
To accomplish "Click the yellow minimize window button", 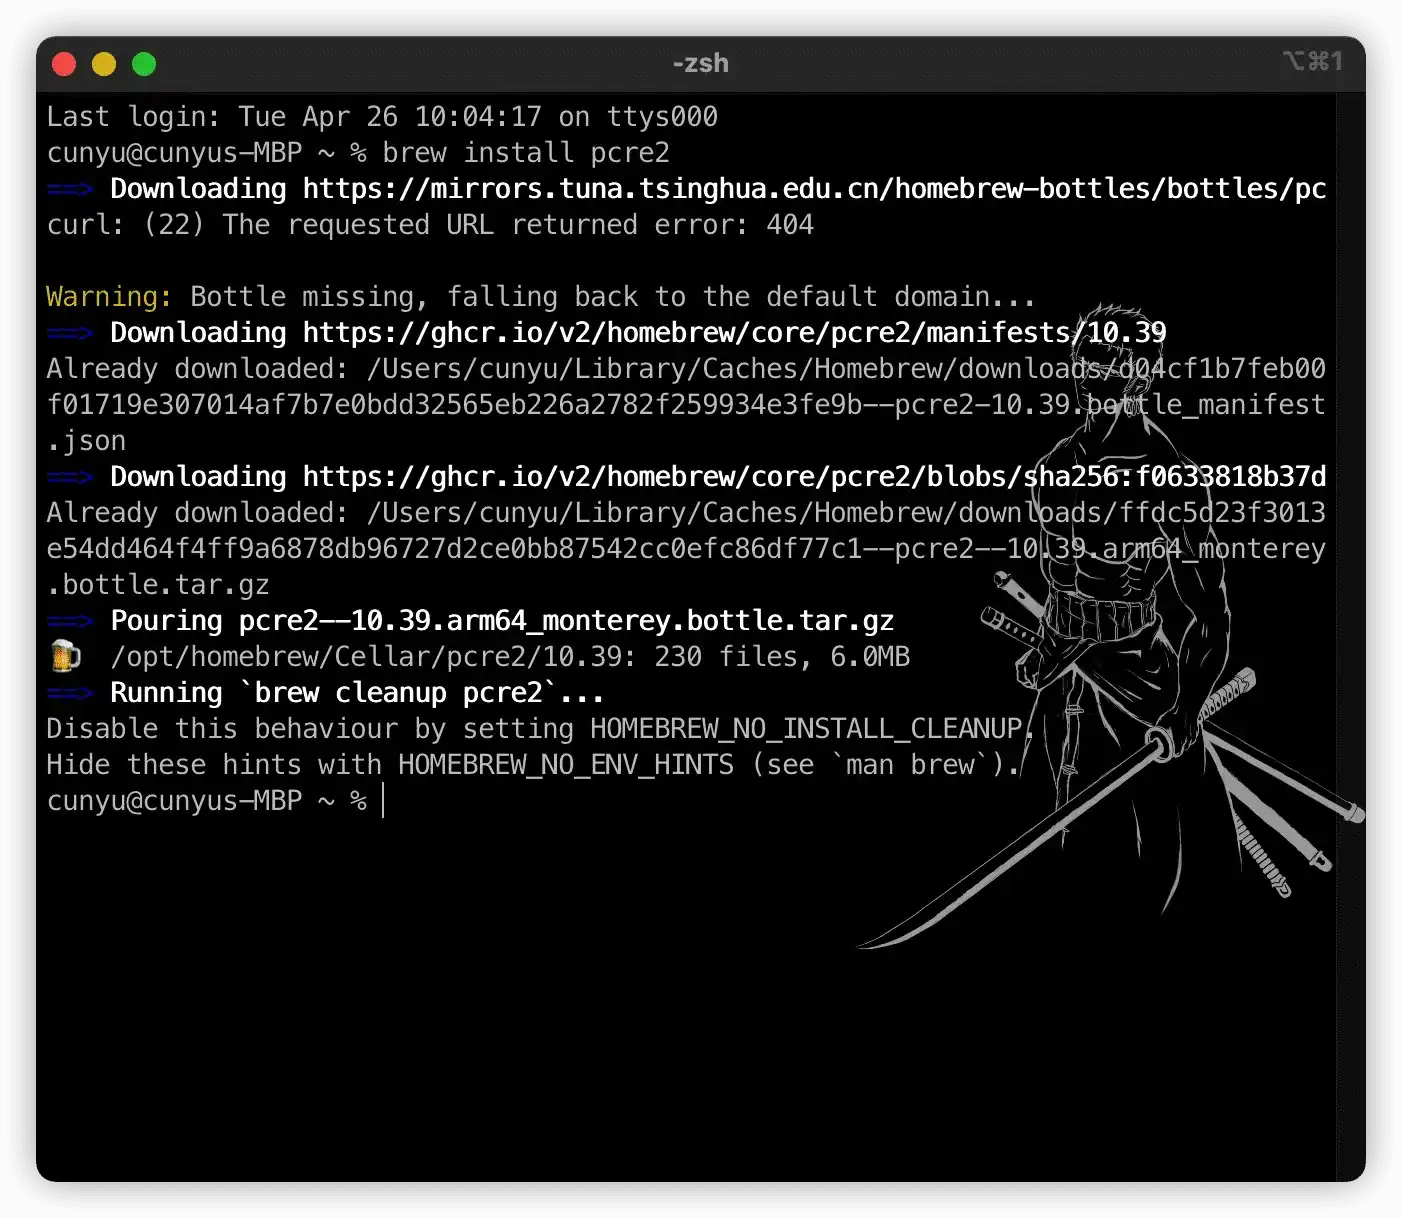I will click(x=104, y=64).
